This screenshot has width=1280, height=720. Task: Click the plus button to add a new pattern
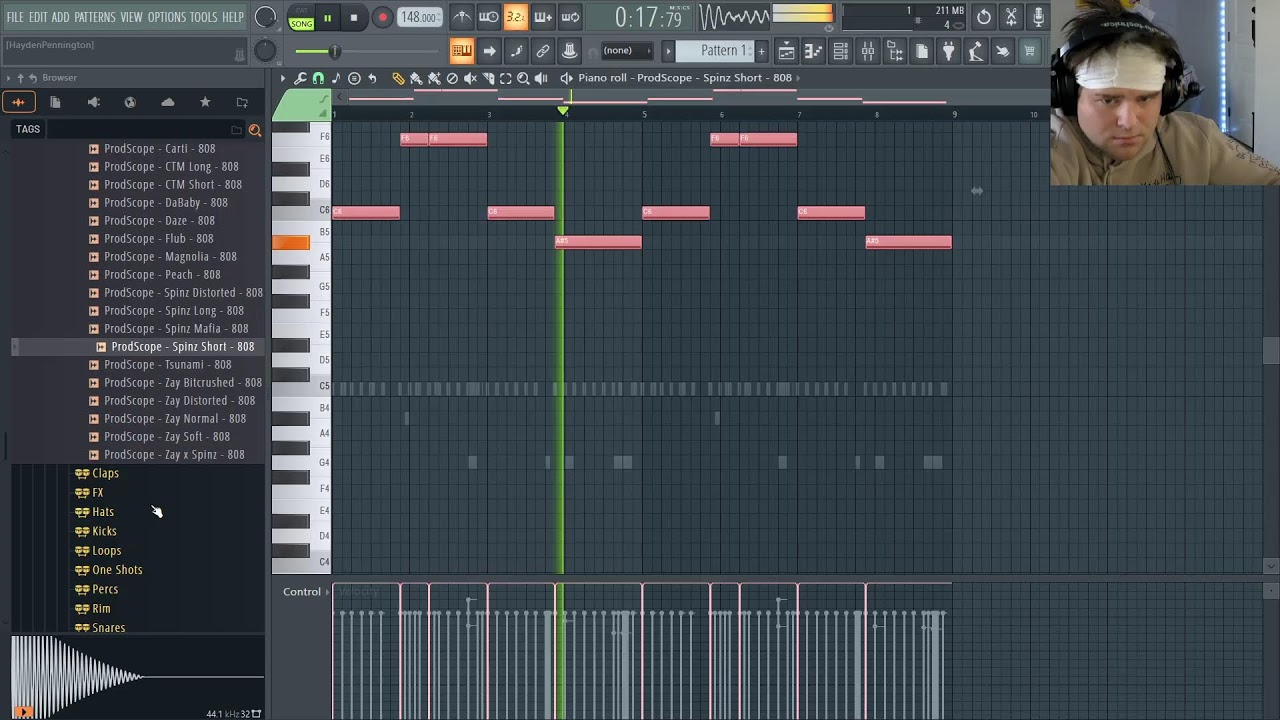coord(761,51)
